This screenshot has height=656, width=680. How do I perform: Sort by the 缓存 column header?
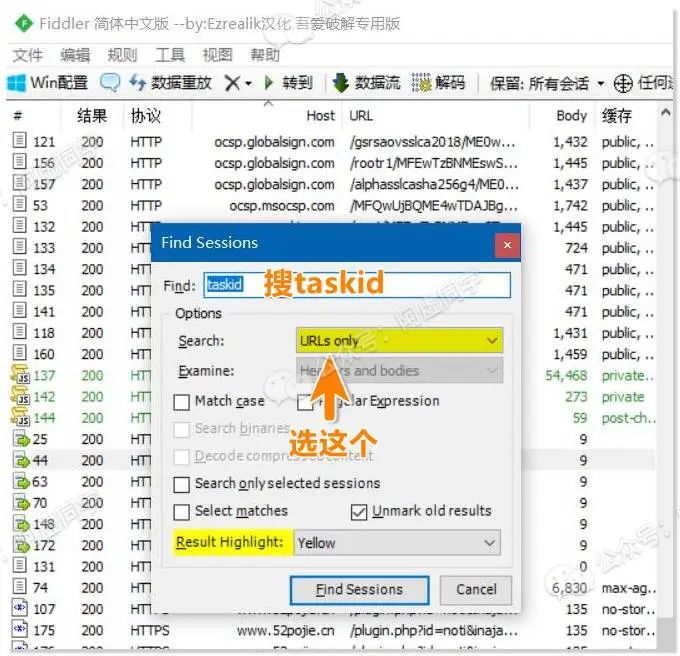[x=616, y=116]
